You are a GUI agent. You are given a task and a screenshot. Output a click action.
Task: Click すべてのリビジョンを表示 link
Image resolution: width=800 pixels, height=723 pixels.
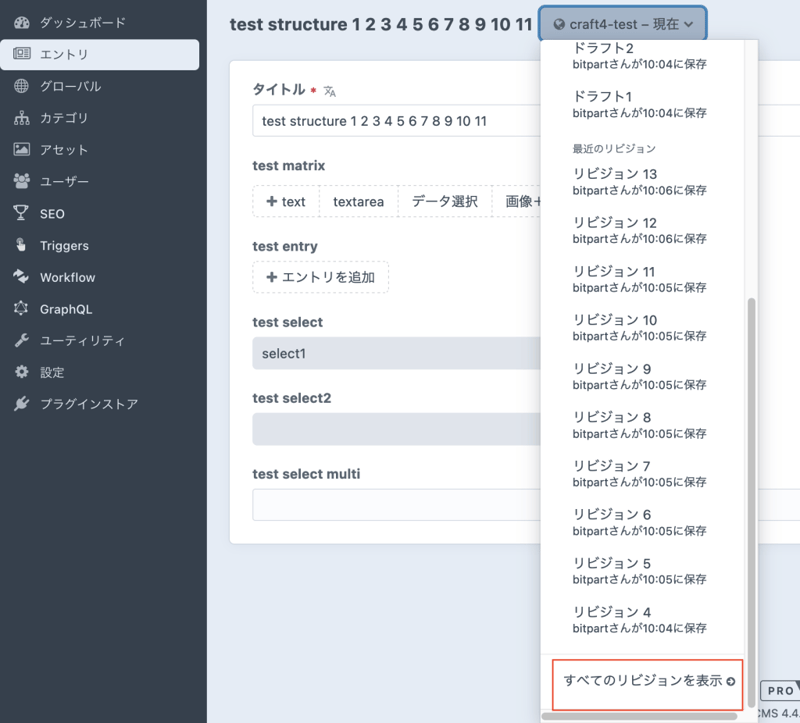tap(648, 681)
